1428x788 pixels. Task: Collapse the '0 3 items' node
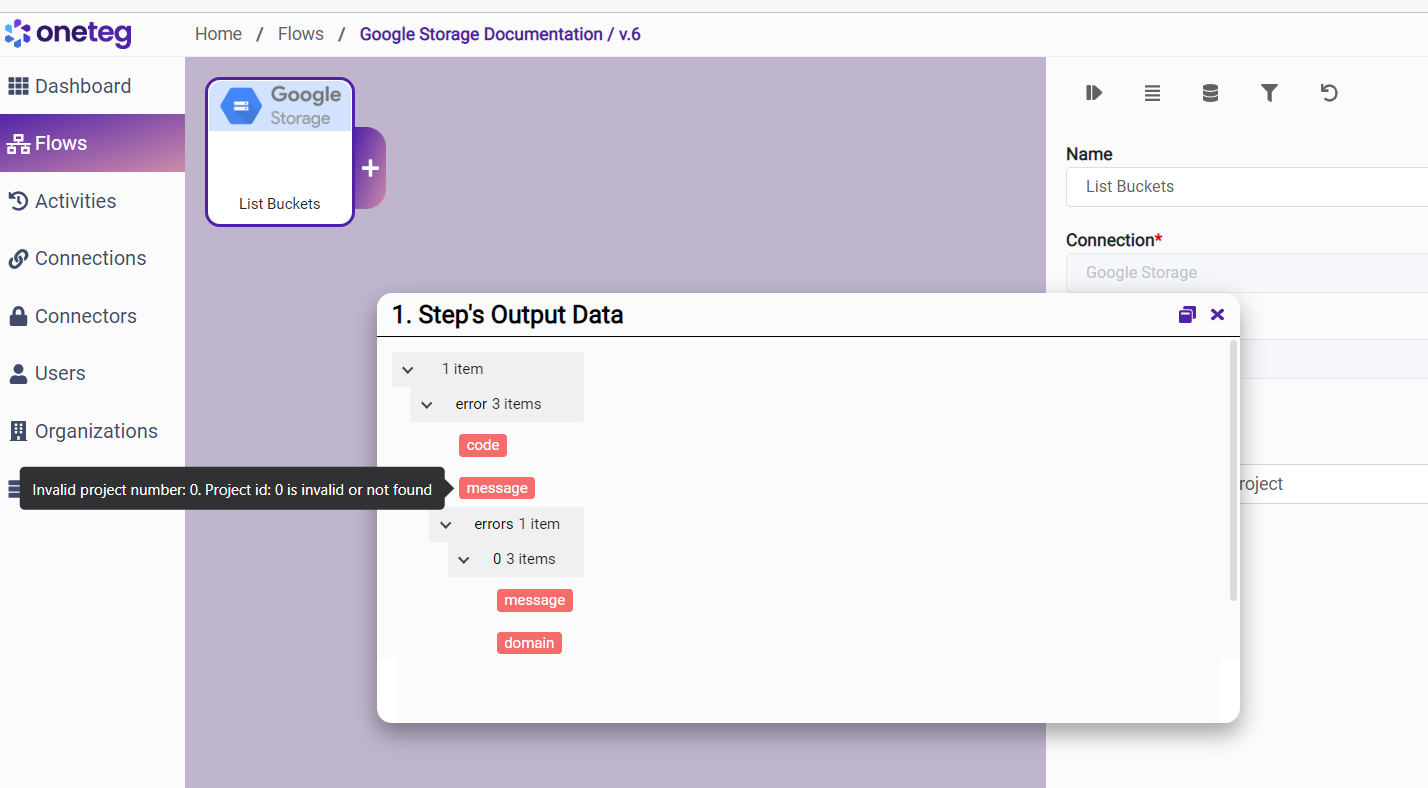tap(464, 560)
